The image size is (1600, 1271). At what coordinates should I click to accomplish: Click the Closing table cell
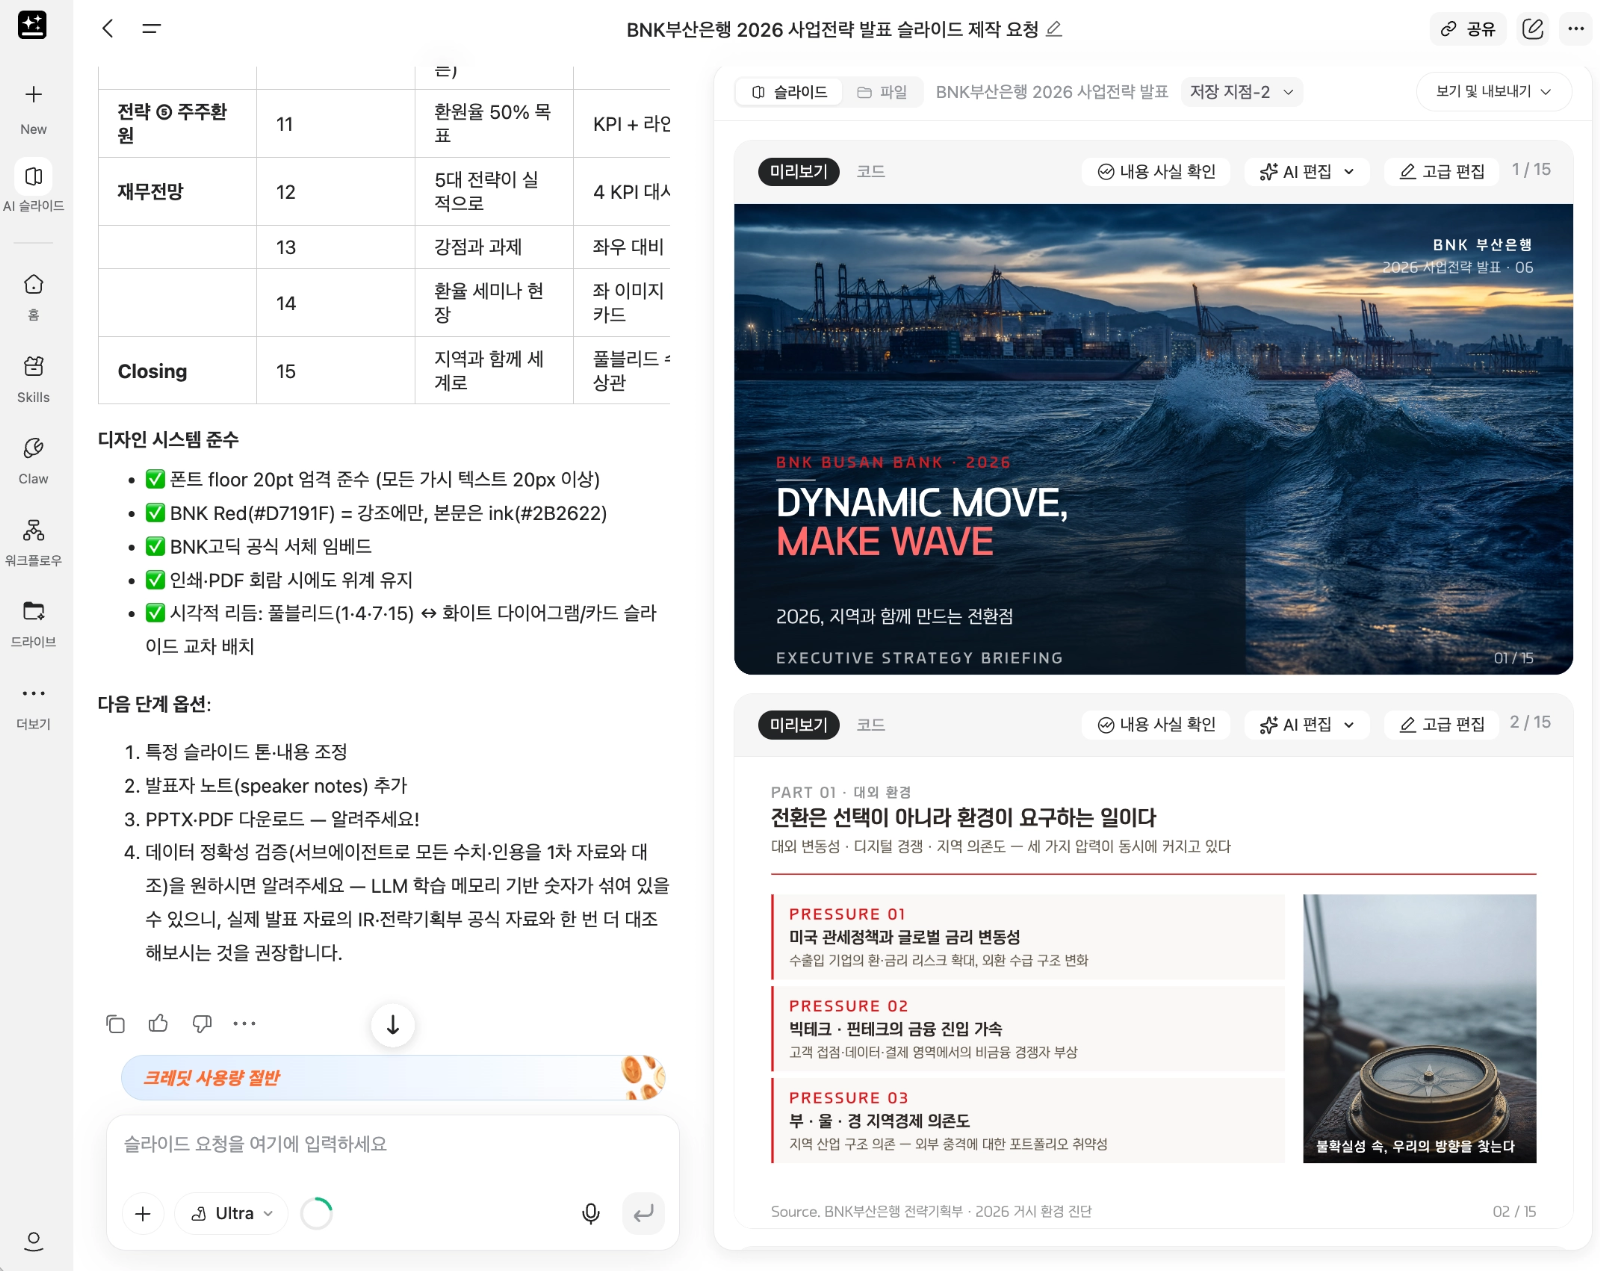click(x=177, y=371)
